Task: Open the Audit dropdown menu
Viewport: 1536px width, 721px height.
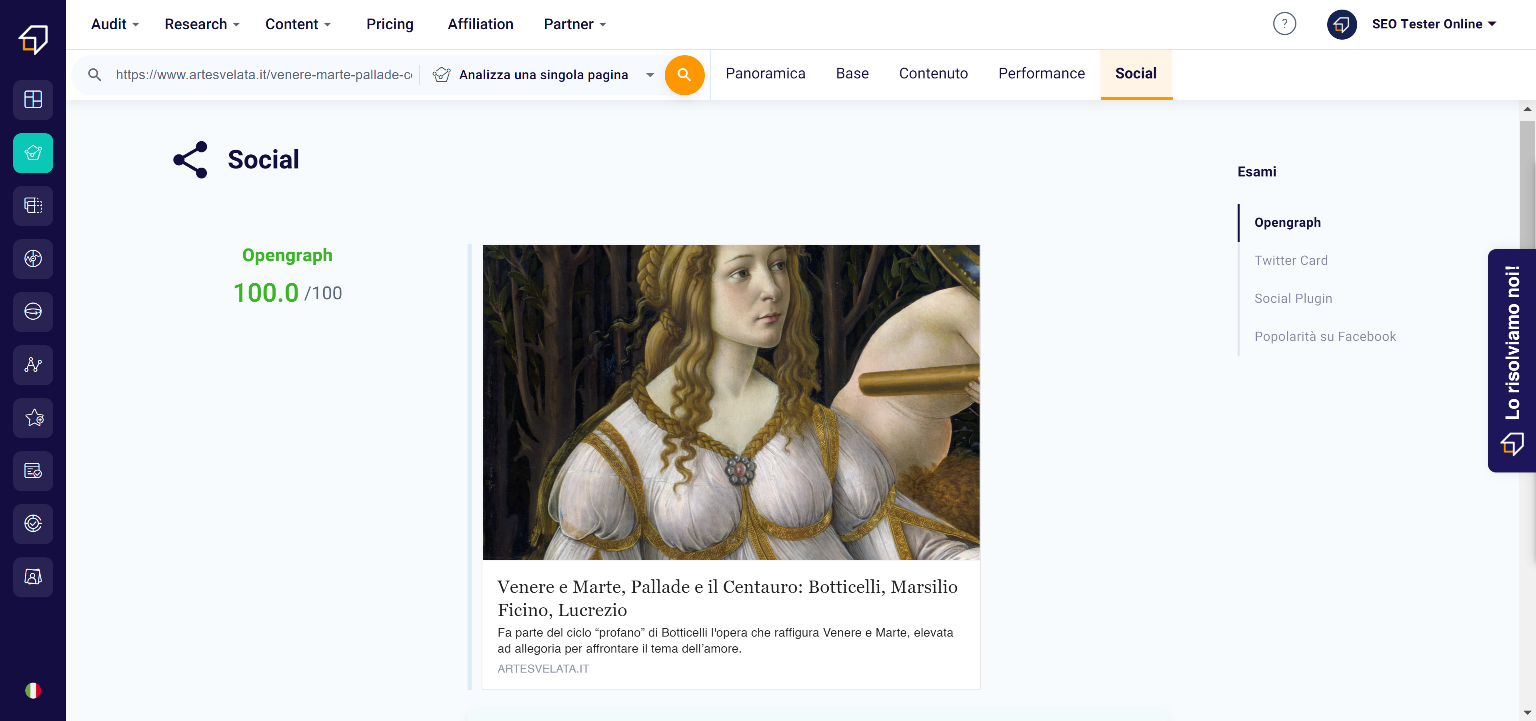Action: click(x=115, y=24)
